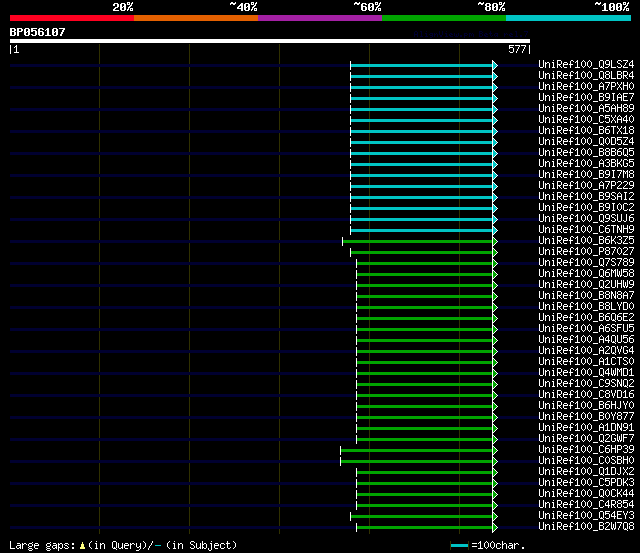Viewport: 640px width, 553px height.
Task: Select the UniRef100_Q2GWF7 label
Action: coord(586,439)
